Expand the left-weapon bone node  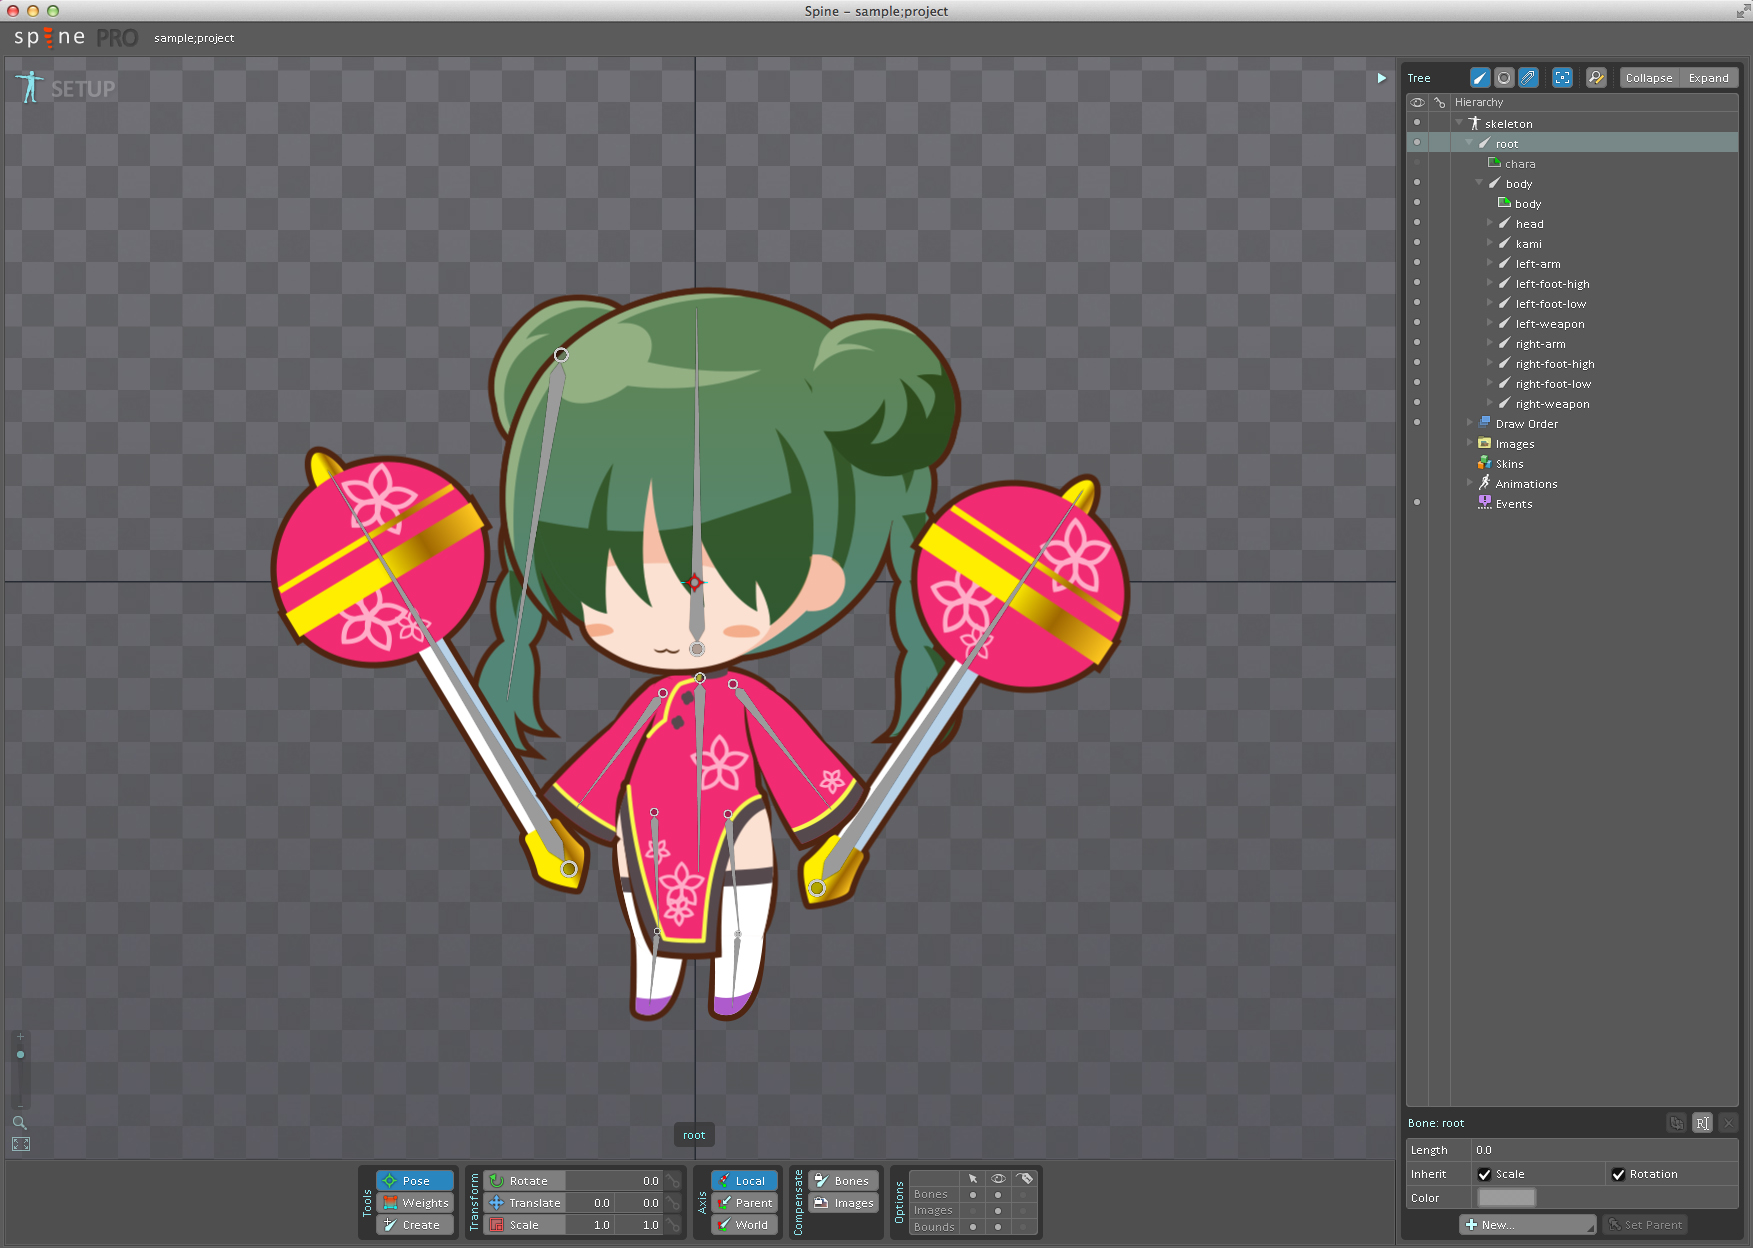pyautogui.click(x=1489, y=323)
